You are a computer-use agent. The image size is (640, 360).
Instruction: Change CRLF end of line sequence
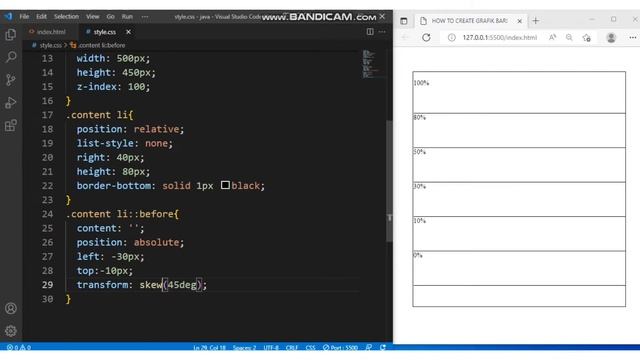(291, 347)
